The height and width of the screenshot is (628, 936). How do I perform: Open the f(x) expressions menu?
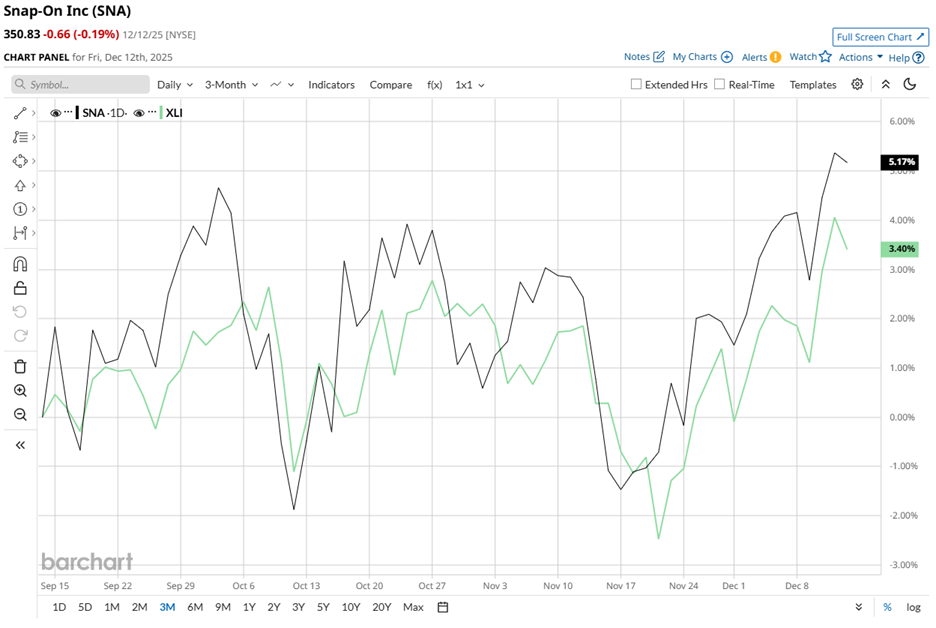[435, 85]
